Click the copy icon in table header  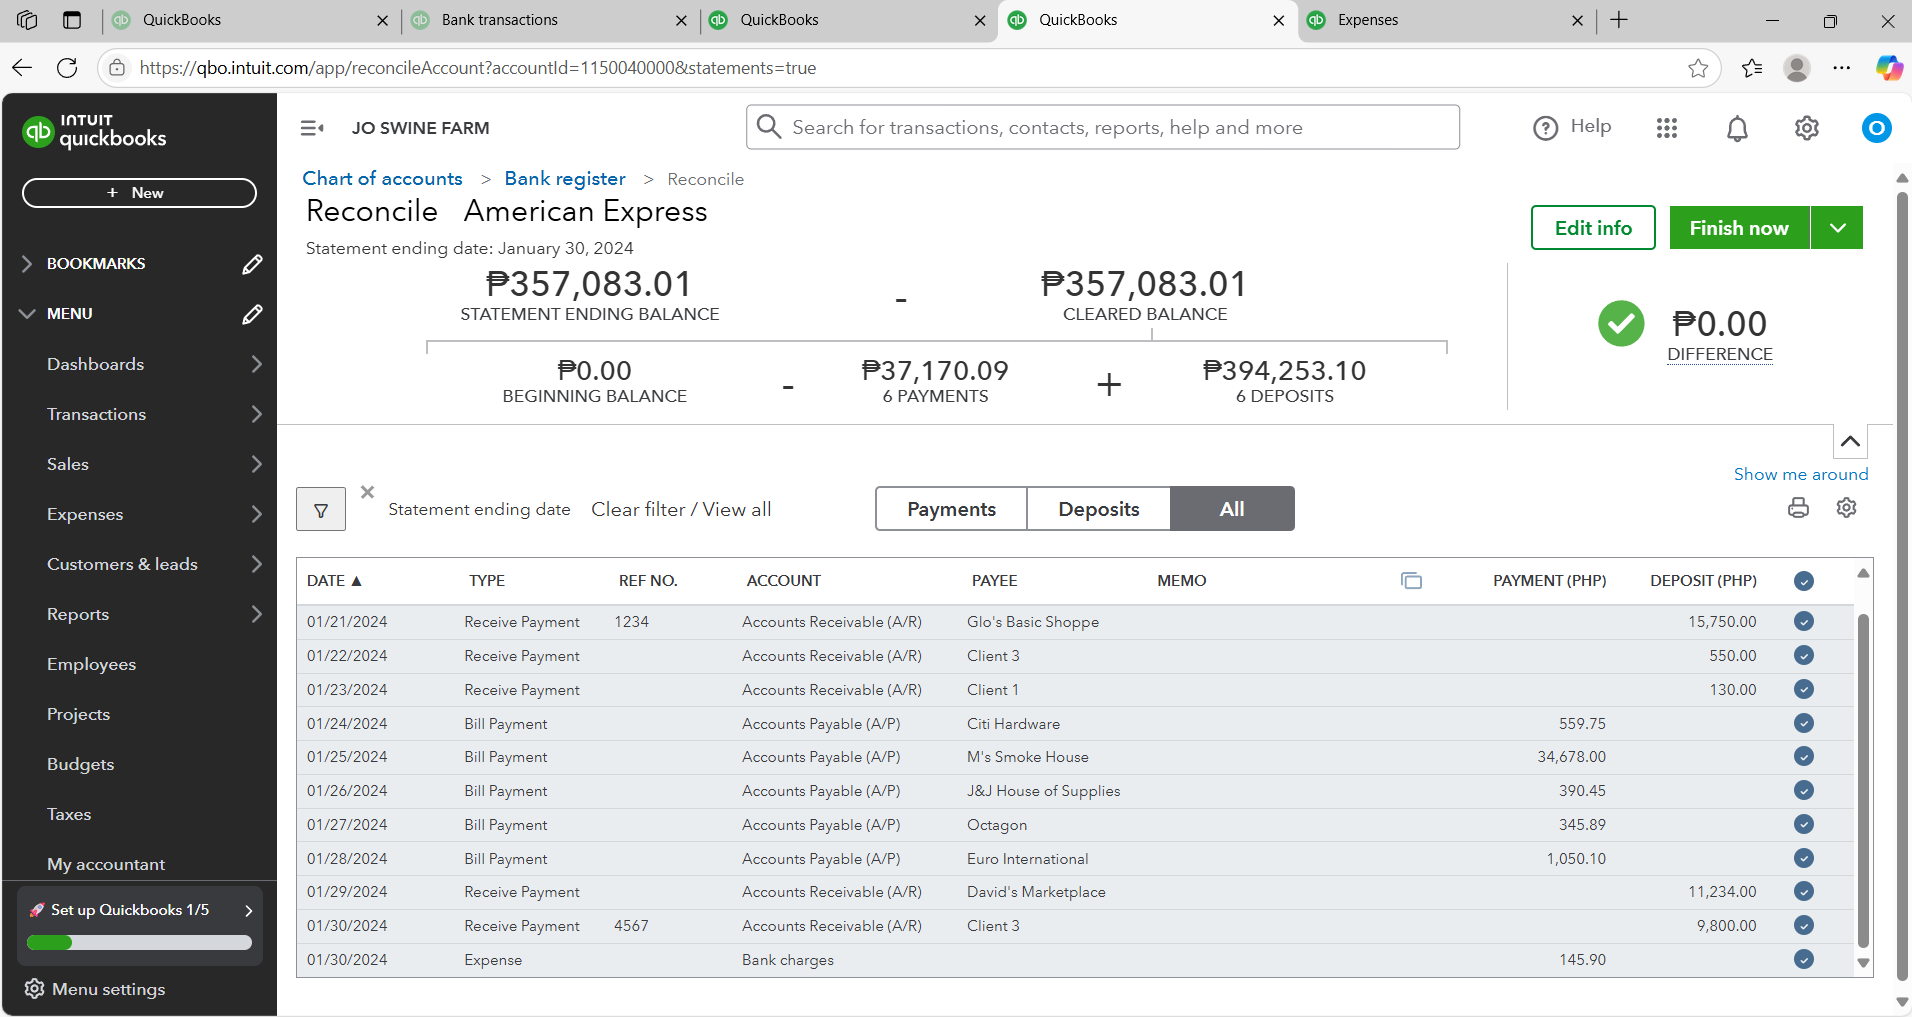[1411, 581]
